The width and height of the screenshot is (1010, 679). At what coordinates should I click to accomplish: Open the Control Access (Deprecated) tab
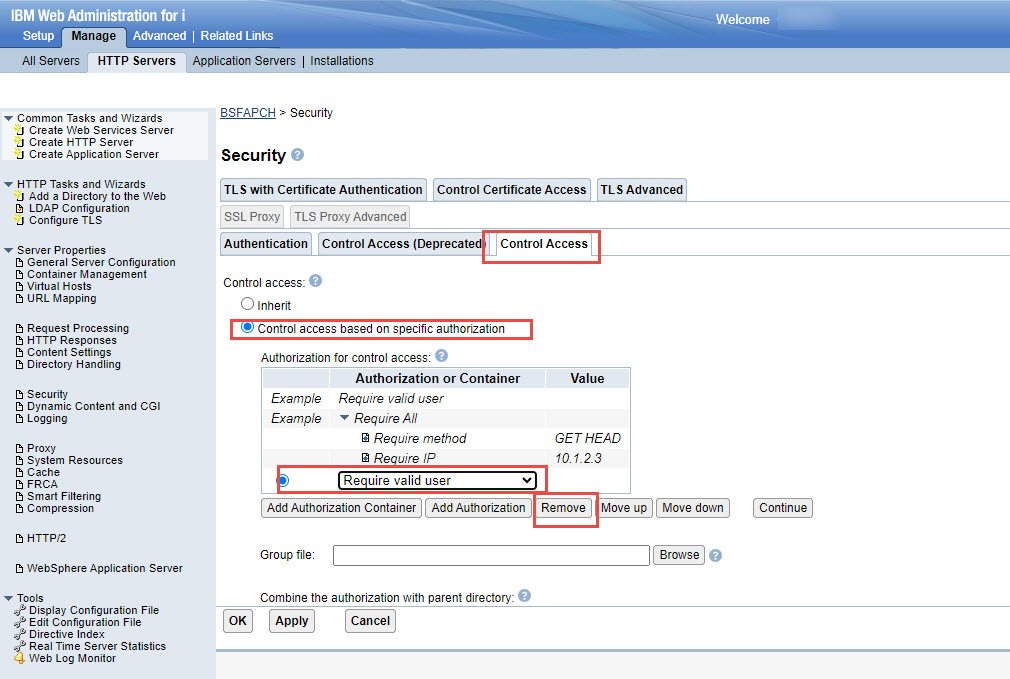pos(403,244)
